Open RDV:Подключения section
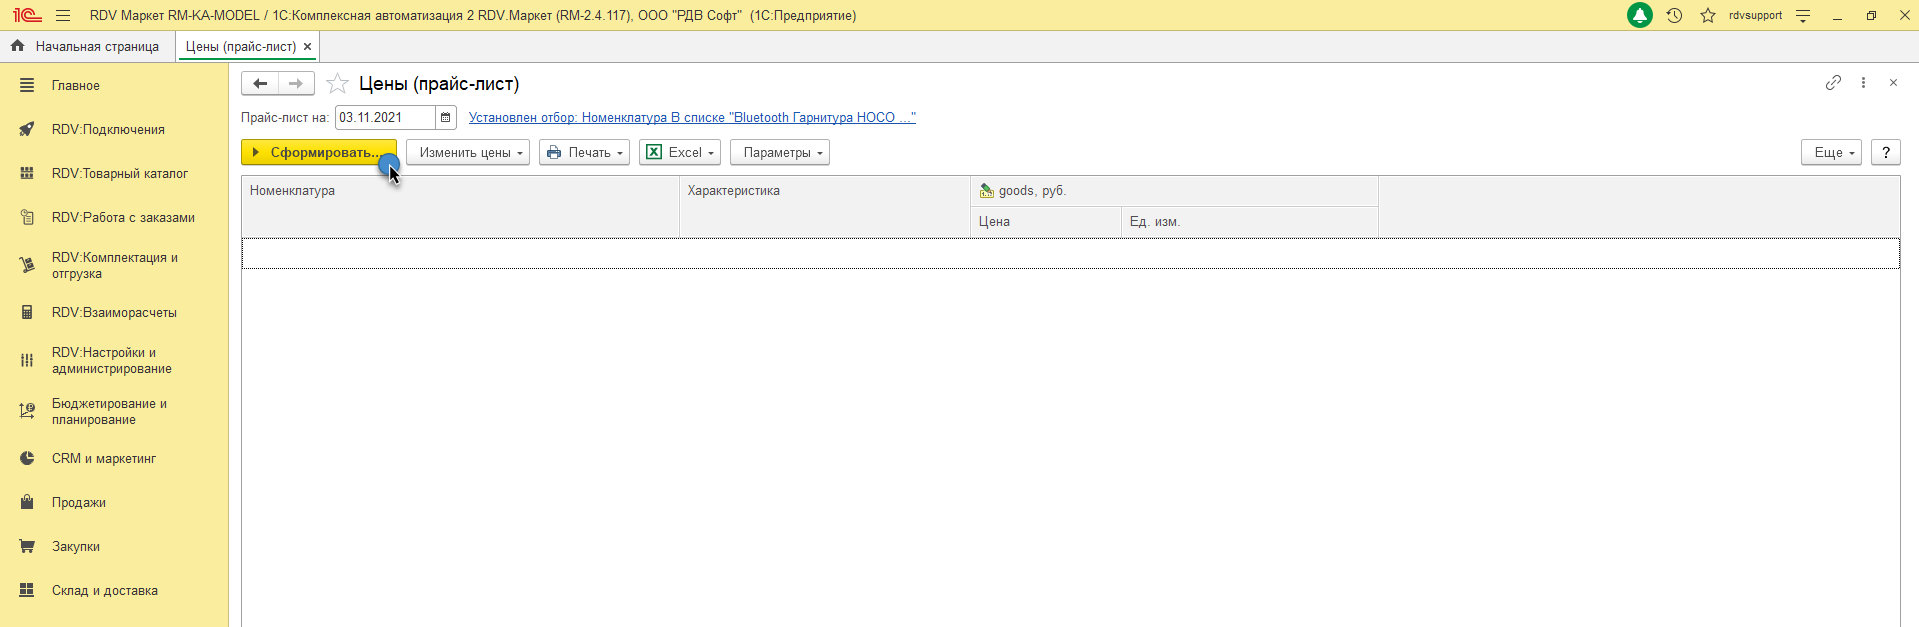Screen dimensions: 1919x627 pyautogui.click(x=114, y=129)
